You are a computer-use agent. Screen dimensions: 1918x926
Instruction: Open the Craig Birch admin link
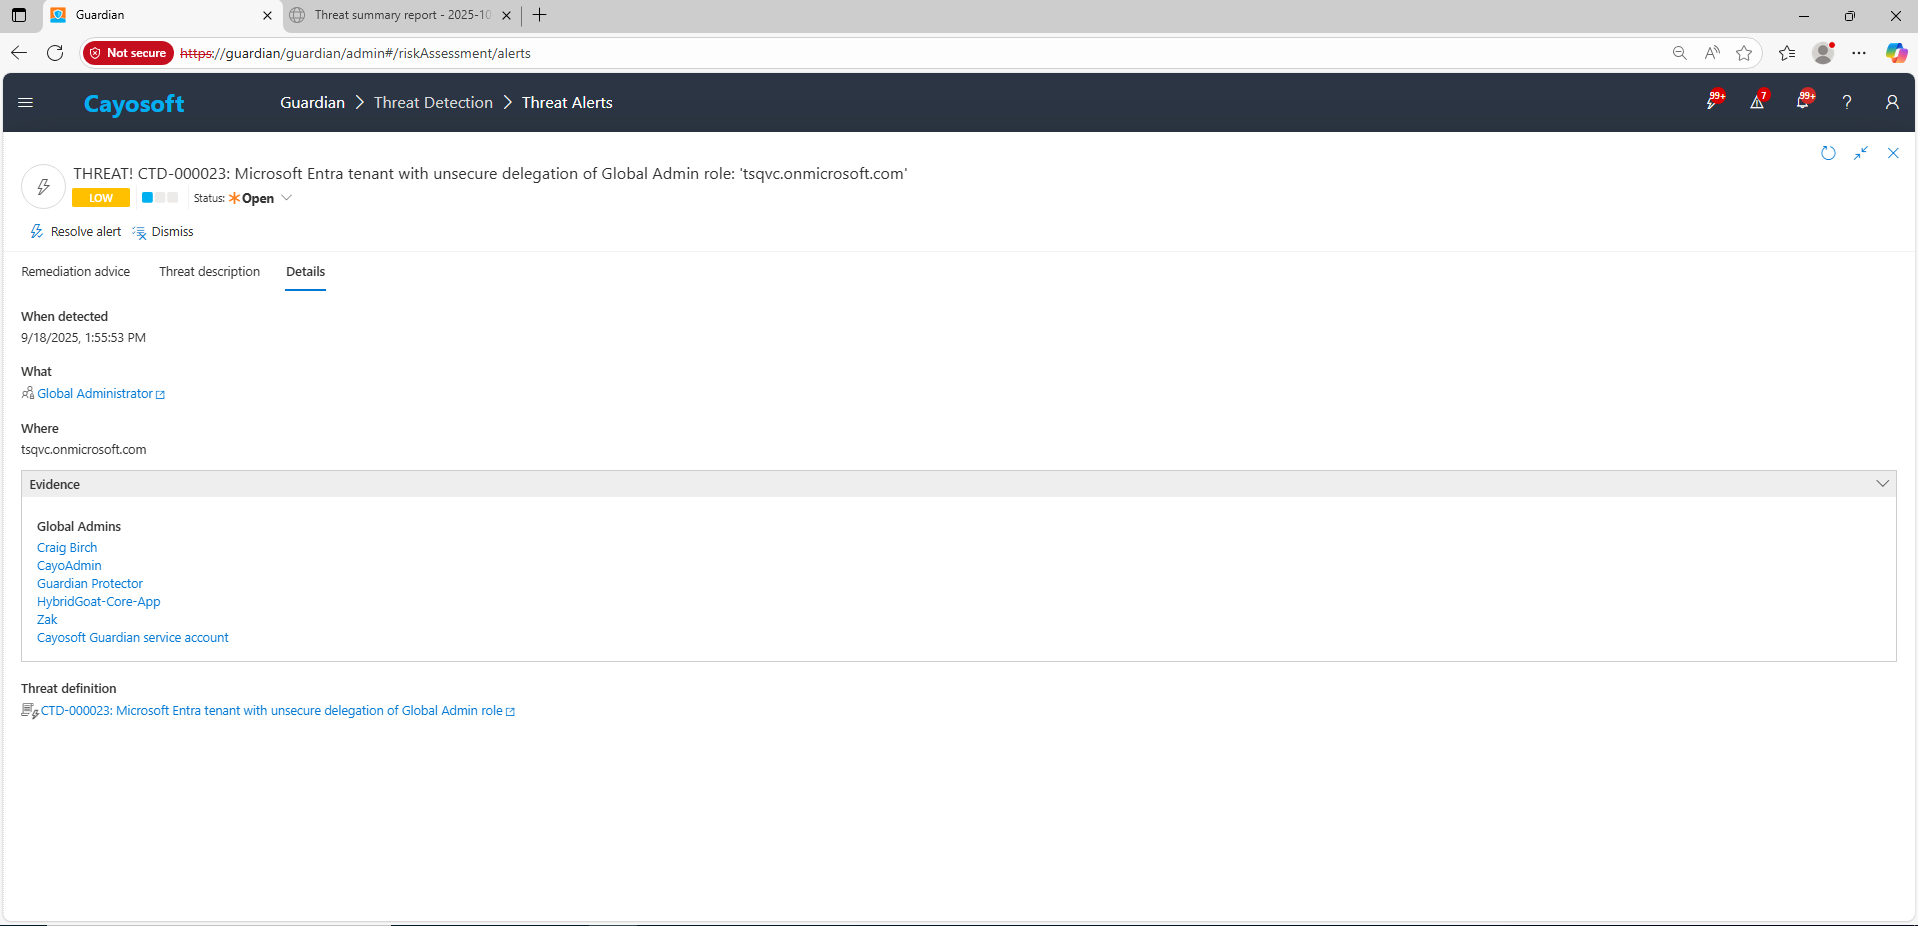(67, 548)
